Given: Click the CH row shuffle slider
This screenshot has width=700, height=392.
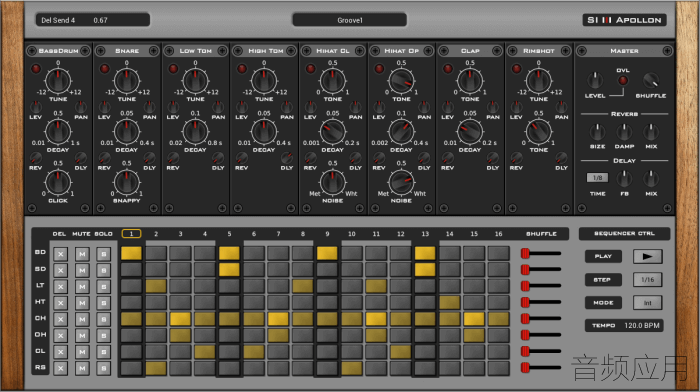Looking at the screenshot, I should pos(541,318).
